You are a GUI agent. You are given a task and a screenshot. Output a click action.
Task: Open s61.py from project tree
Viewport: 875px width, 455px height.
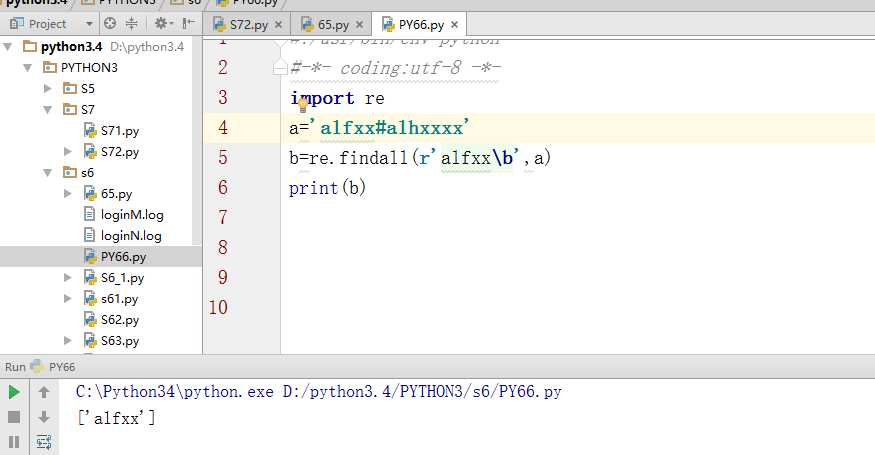click(119, 299)
